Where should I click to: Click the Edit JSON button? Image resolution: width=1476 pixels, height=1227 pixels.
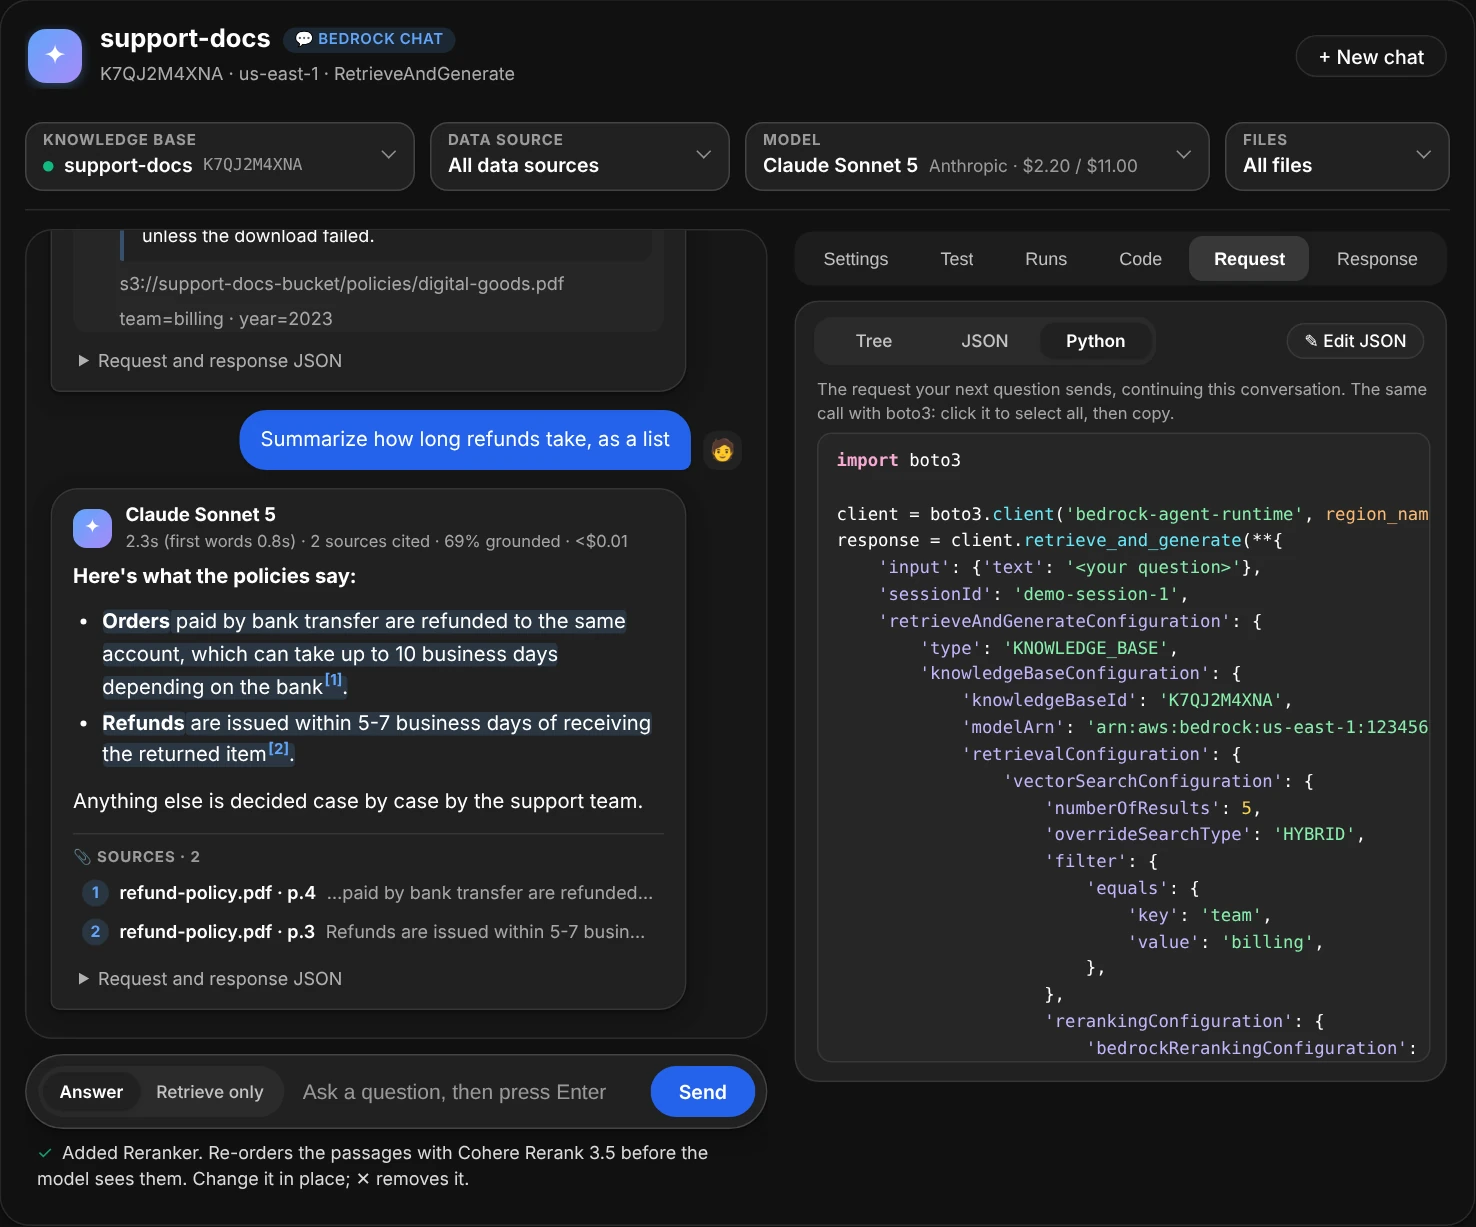(x=1355, y=341)
